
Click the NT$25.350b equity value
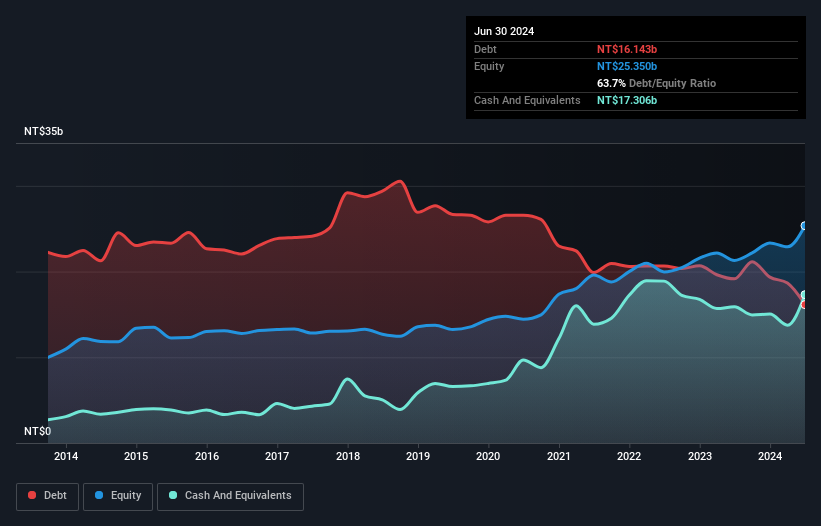coord(627,66)
